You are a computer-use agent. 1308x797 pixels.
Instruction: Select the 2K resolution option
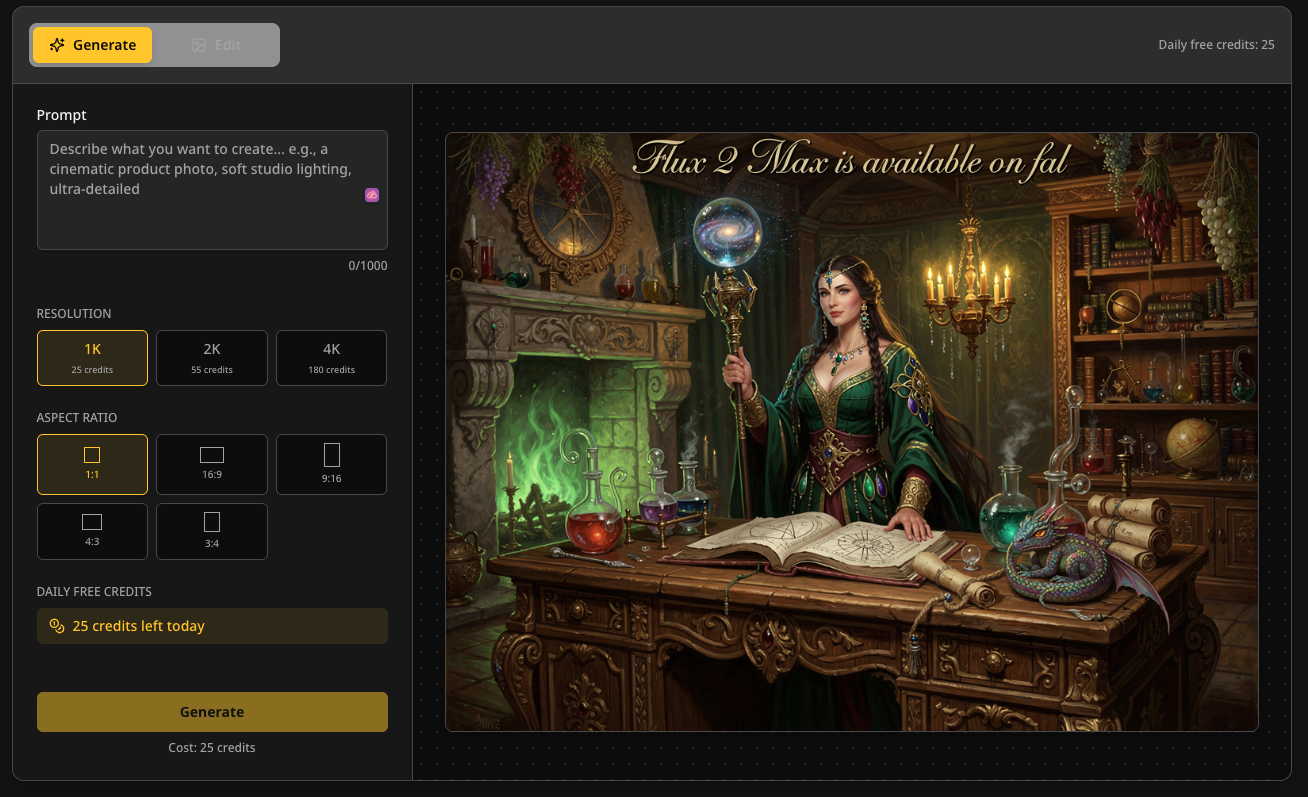[x=211, y=357]
